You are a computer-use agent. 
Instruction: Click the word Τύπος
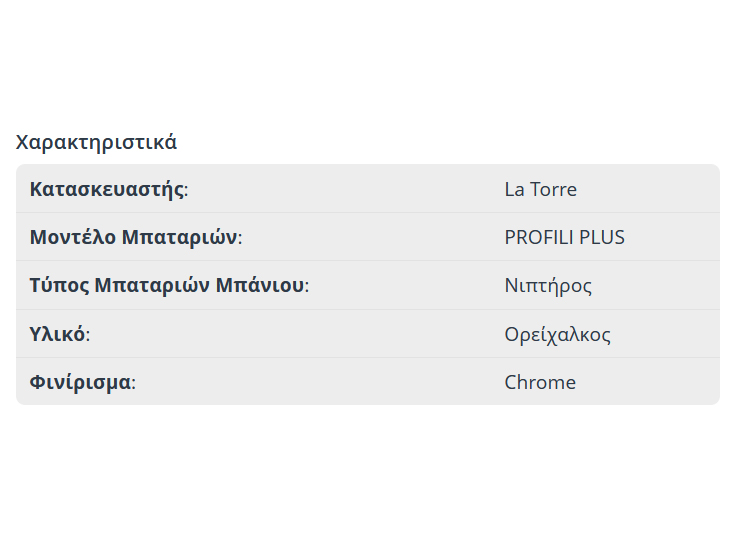click(59, 285)
